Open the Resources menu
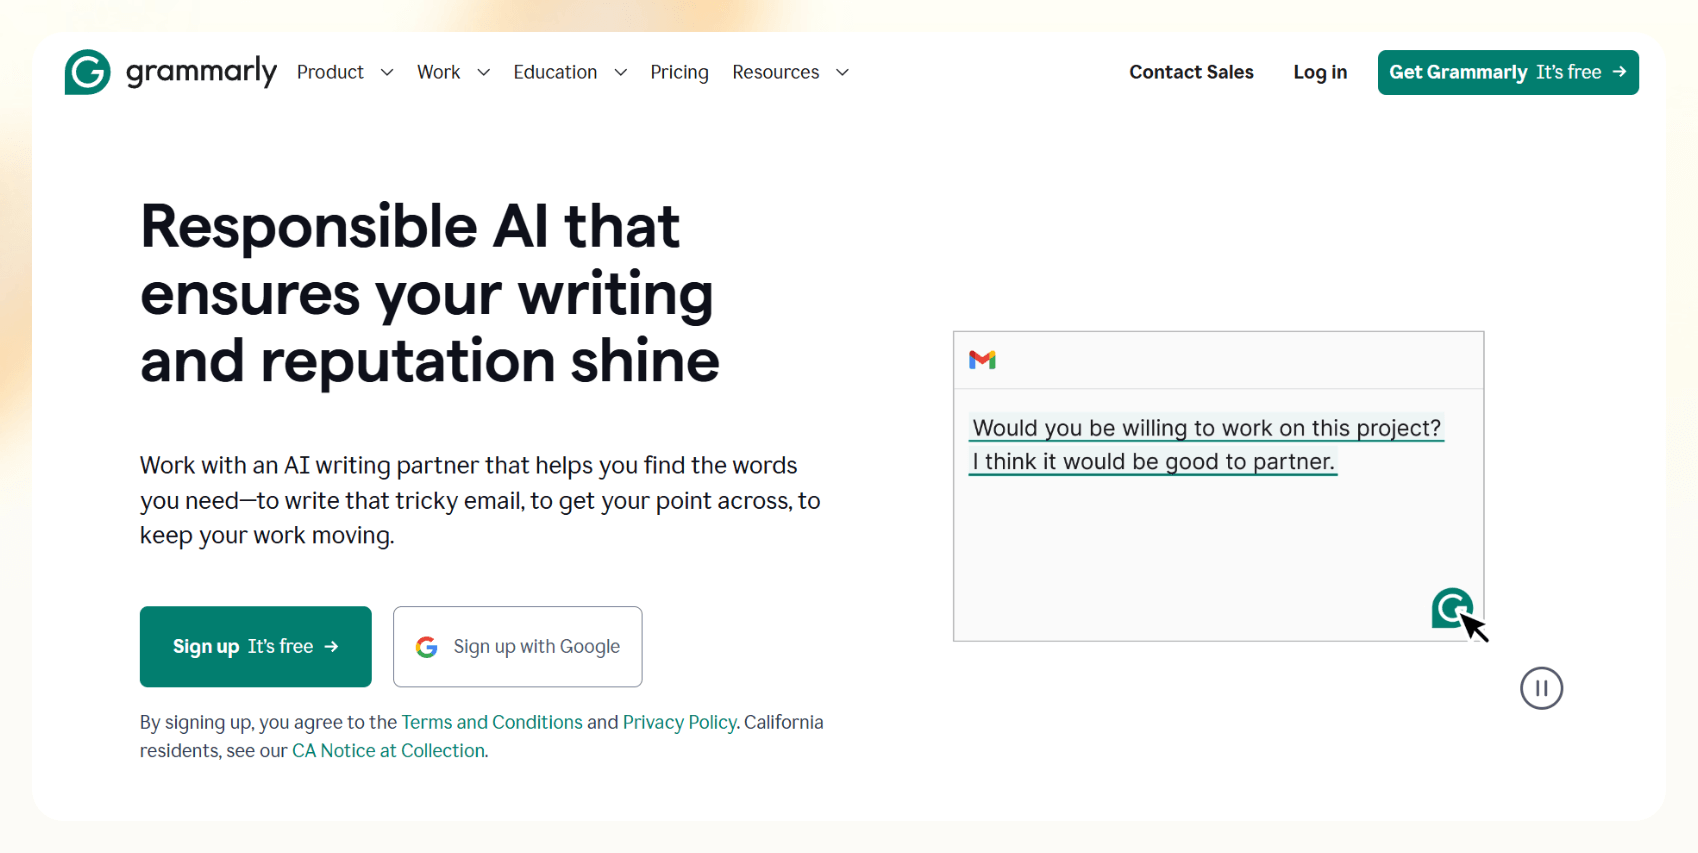 (775, 72)
